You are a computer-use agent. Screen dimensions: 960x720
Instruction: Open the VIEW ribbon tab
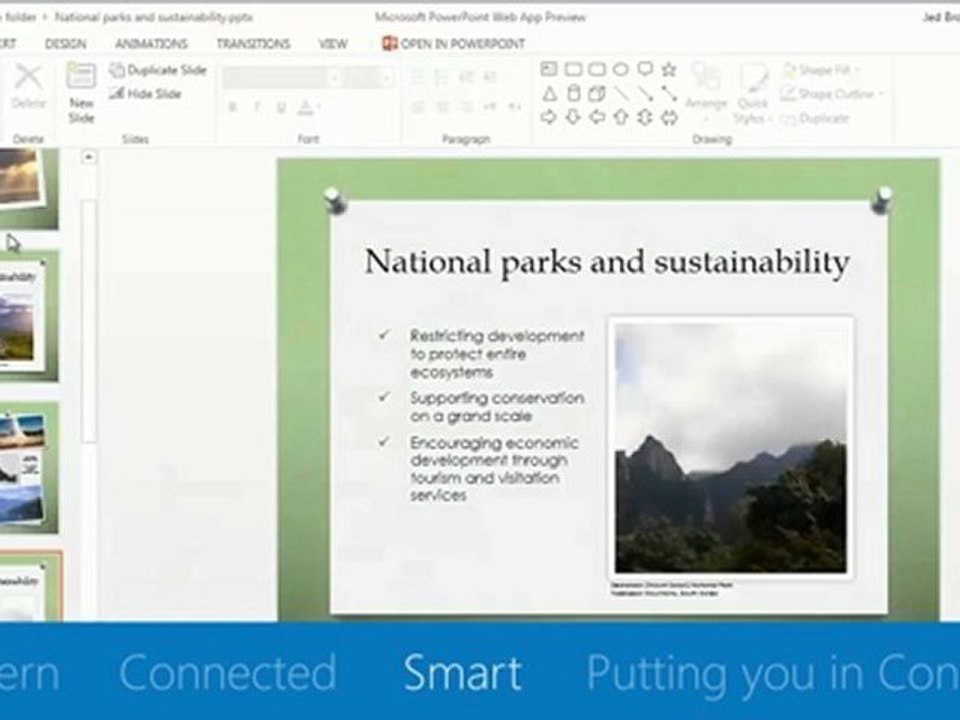tap(332, 43)
